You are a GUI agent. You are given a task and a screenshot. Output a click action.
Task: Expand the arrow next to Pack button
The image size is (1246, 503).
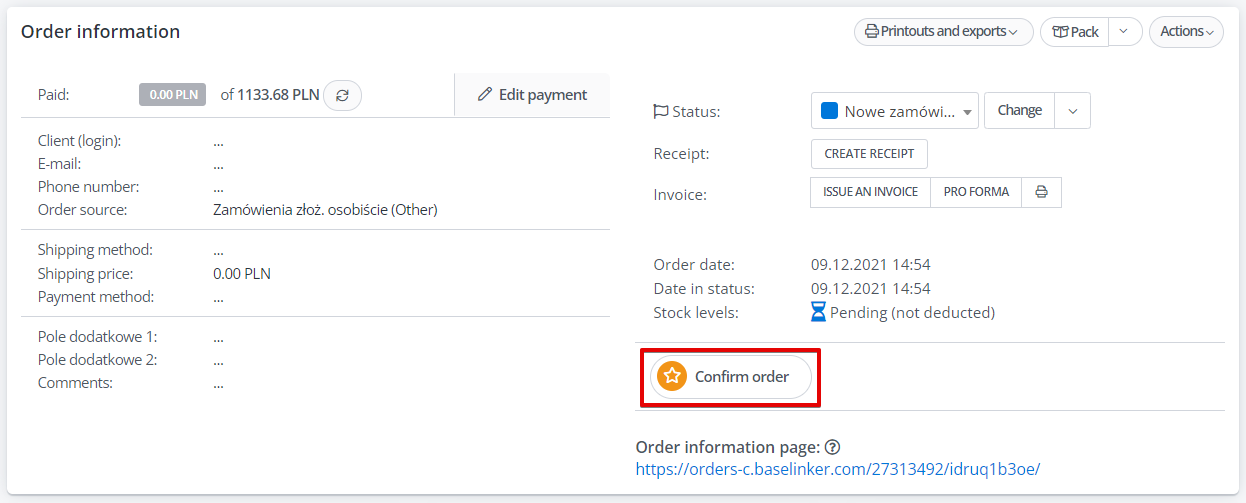(x=1124, y=32)
